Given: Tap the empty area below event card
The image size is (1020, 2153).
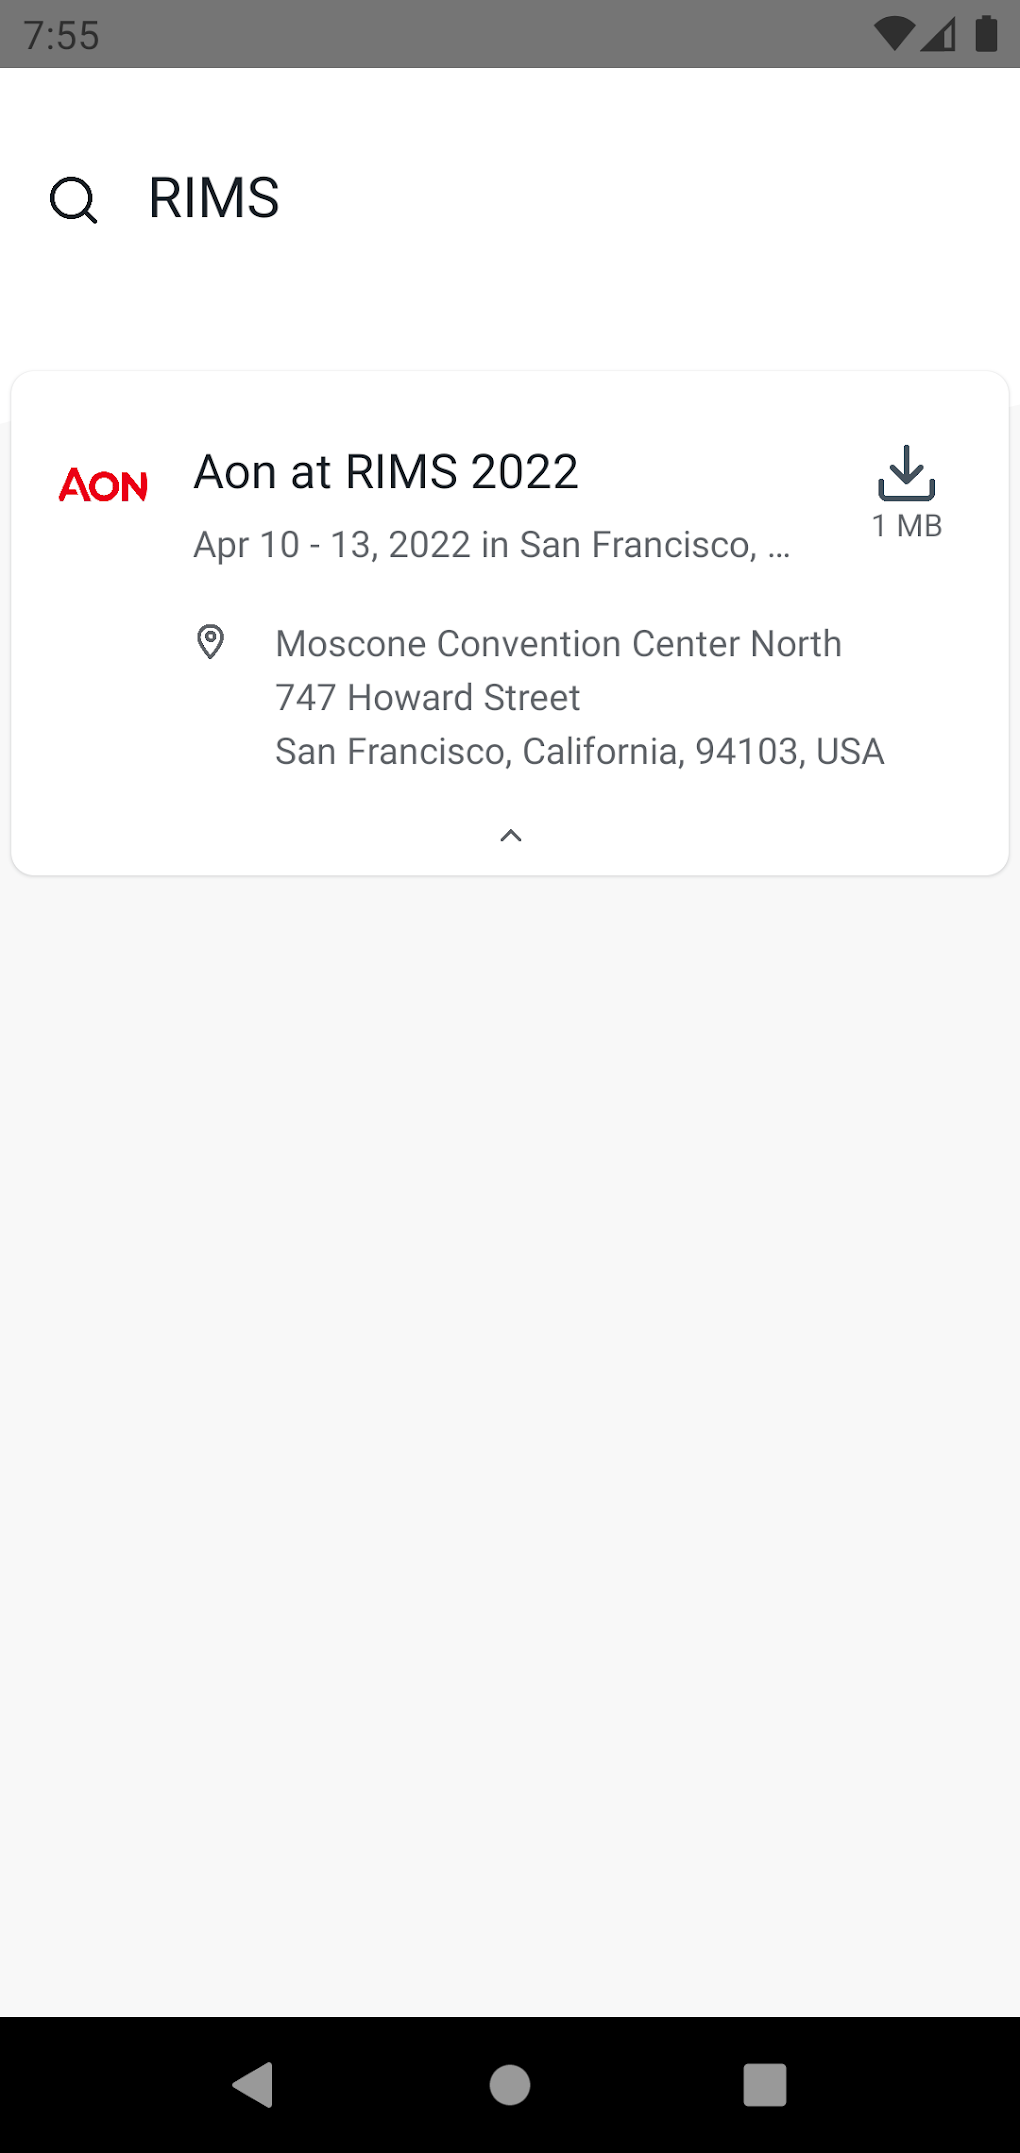Looking at the screenshot, I should (510, 1400).
